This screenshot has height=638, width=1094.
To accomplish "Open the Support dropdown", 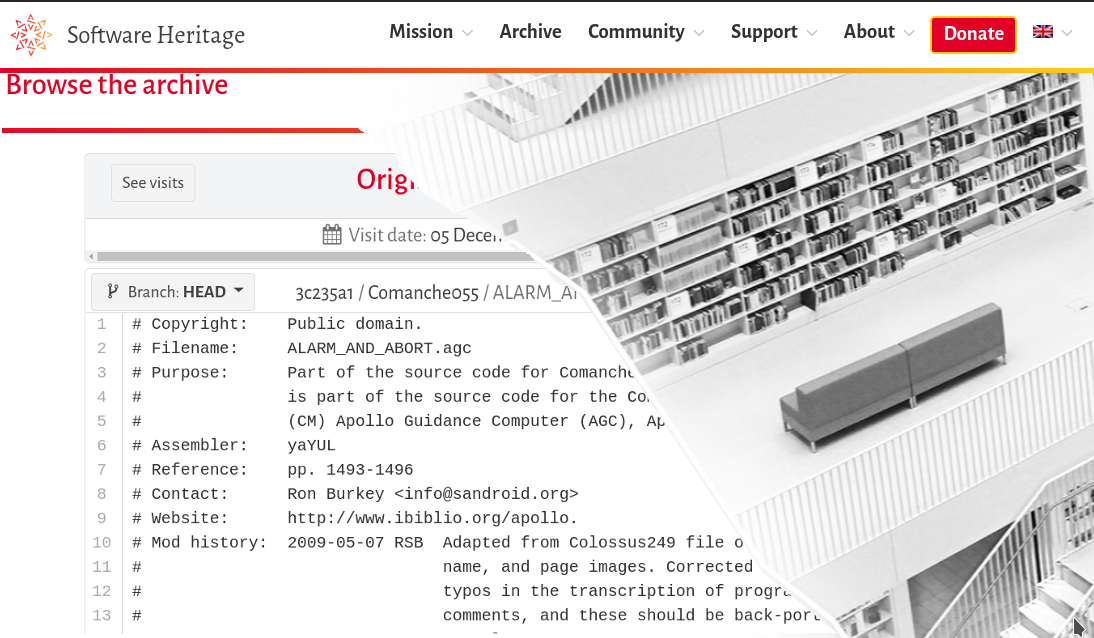I will click(x=774, y=32).
